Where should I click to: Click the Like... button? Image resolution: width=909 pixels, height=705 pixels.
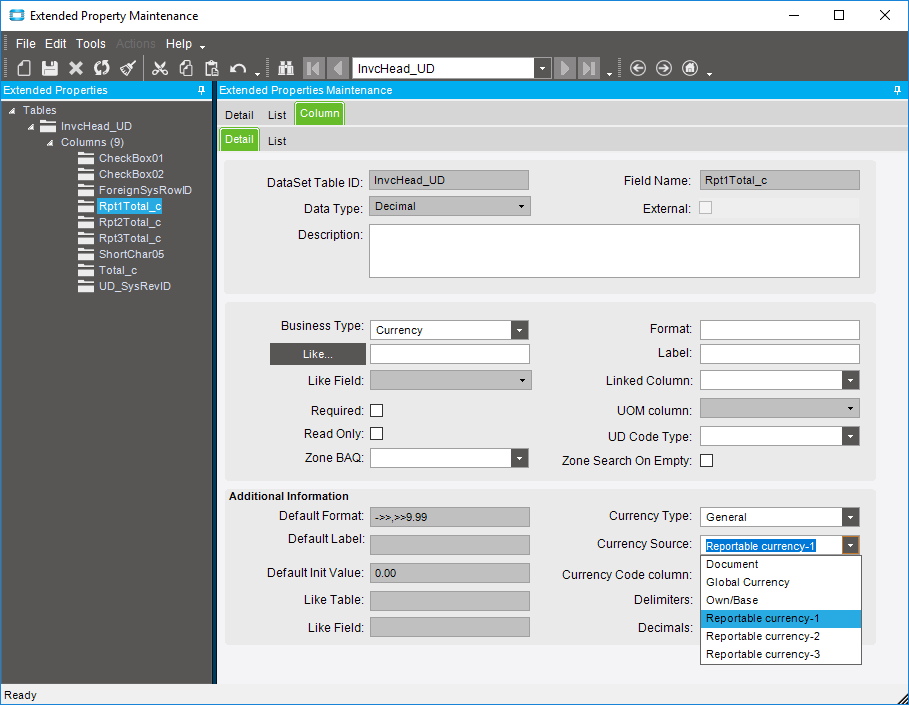click(318, 354)
